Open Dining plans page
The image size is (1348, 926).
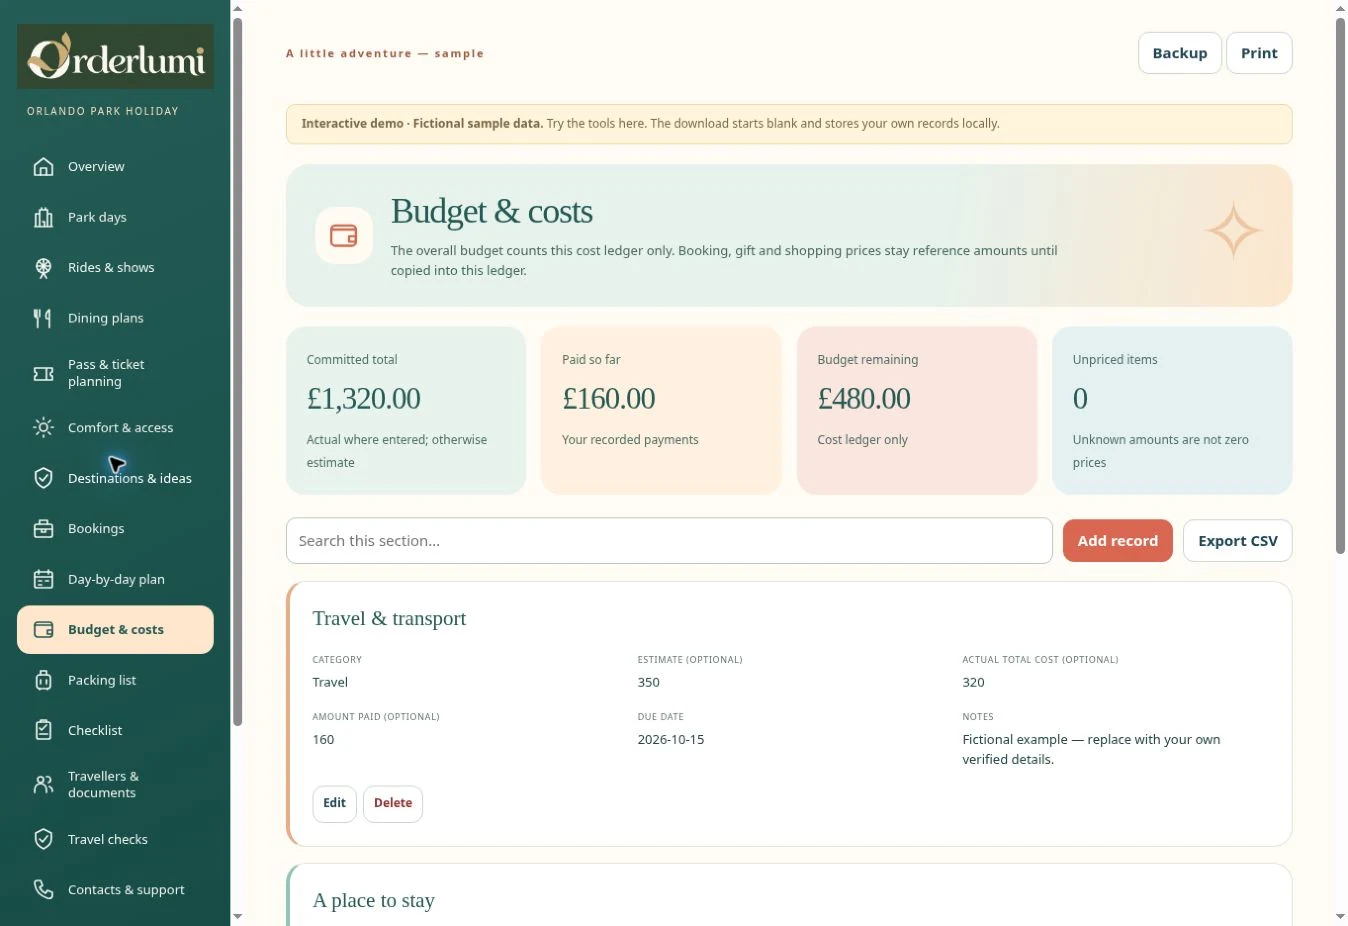click(115, 318)
